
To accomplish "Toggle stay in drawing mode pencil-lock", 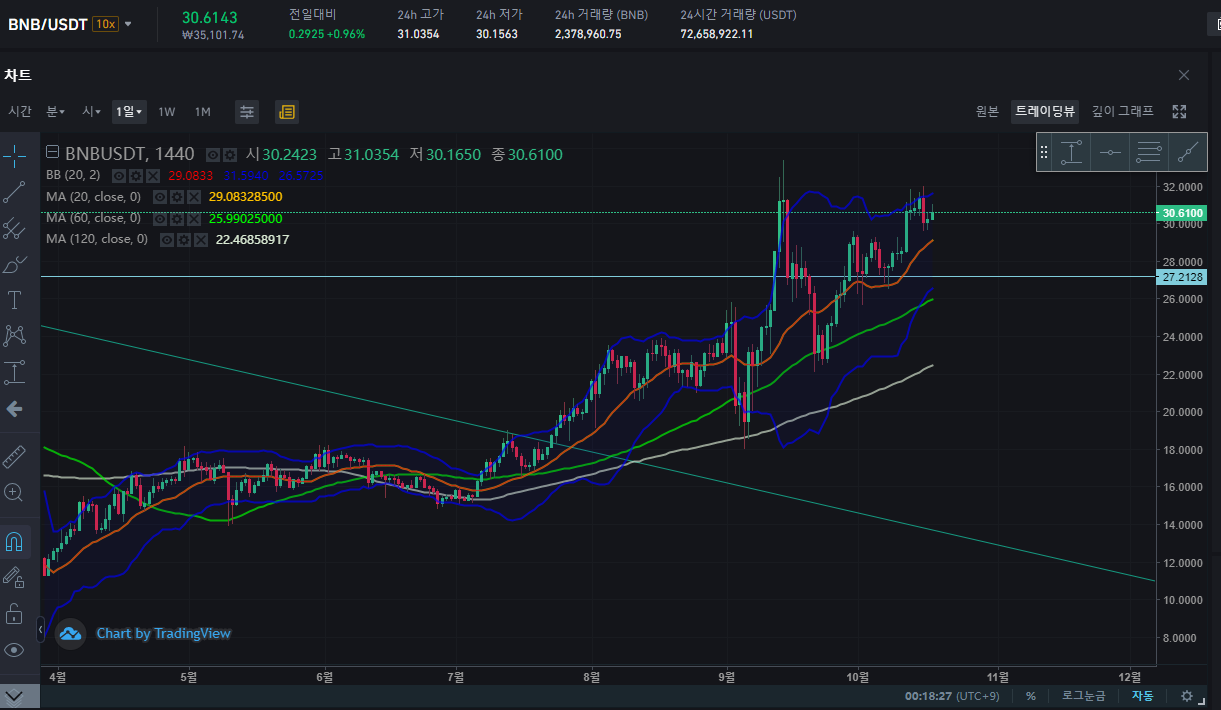I will pyautogui.click(x=14, y=577).
